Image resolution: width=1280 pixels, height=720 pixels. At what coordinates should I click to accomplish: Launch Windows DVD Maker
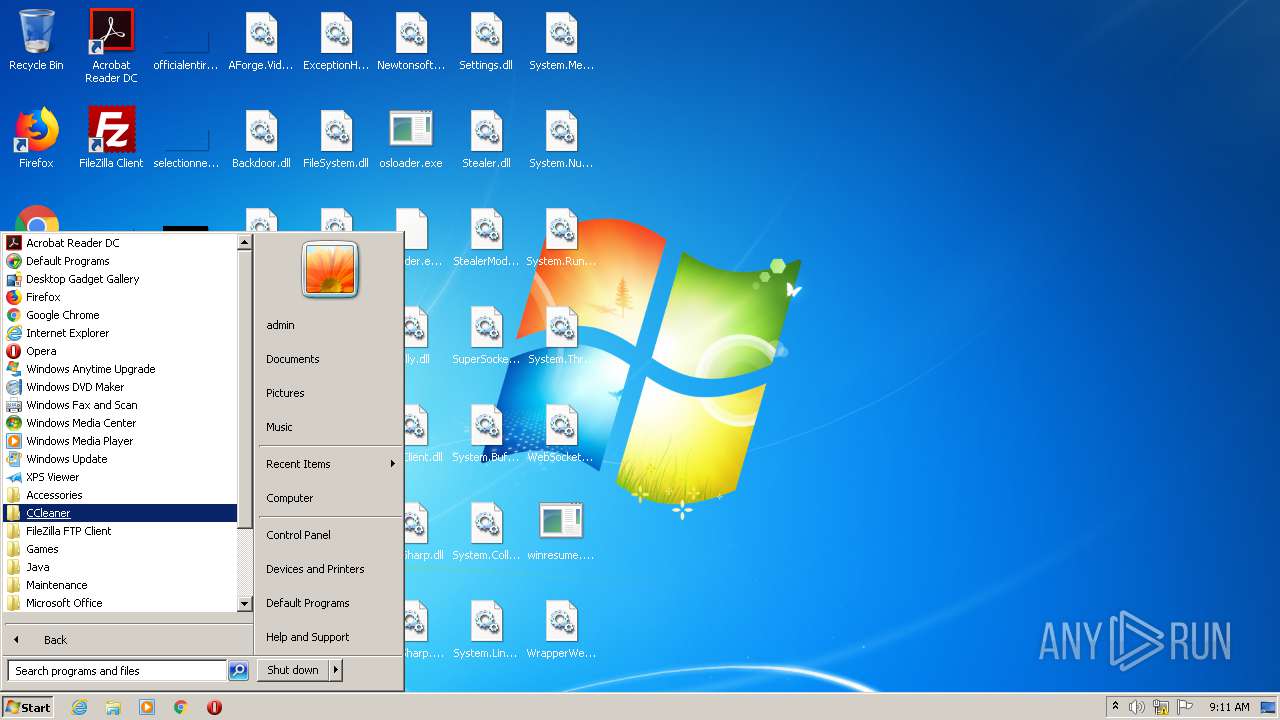[x=121, y=387]
